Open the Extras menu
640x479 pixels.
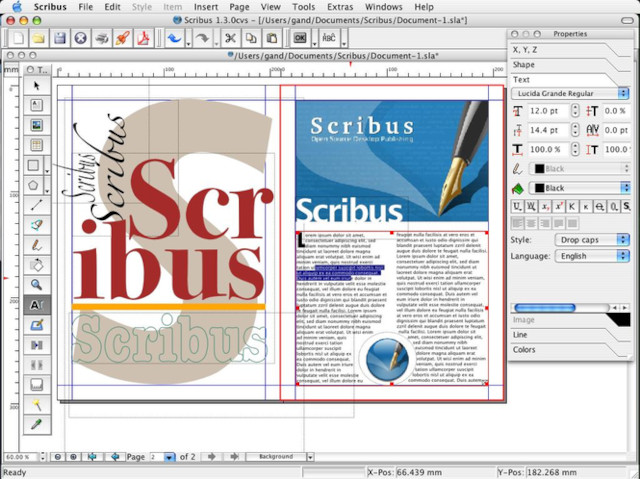click(x=340, y=7)
